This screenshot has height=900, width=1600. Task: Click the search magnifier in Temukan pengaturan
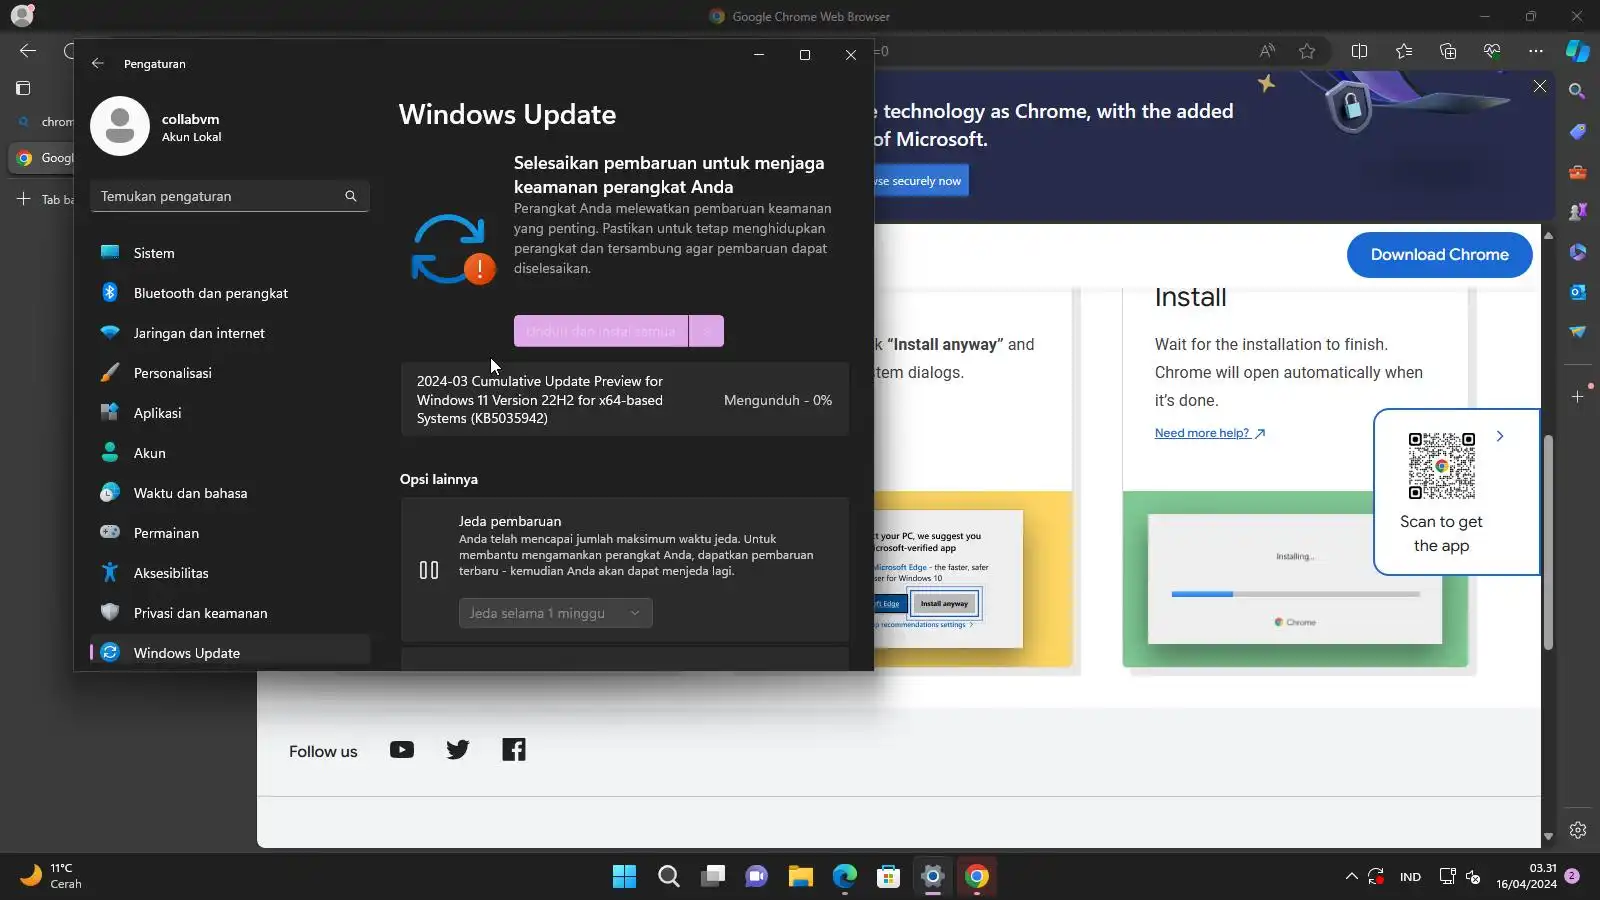pos(350,196)
